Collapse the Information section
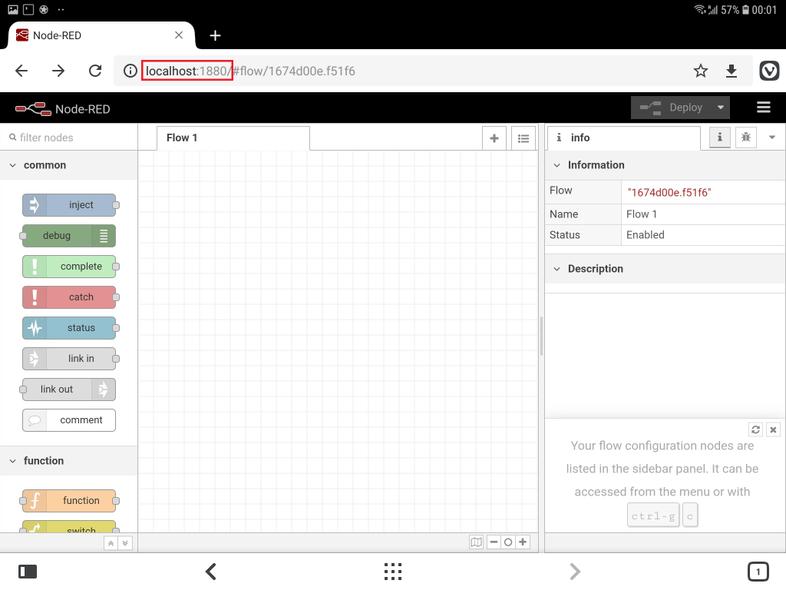Screen dimensions: 786x590 pos(557,165)
